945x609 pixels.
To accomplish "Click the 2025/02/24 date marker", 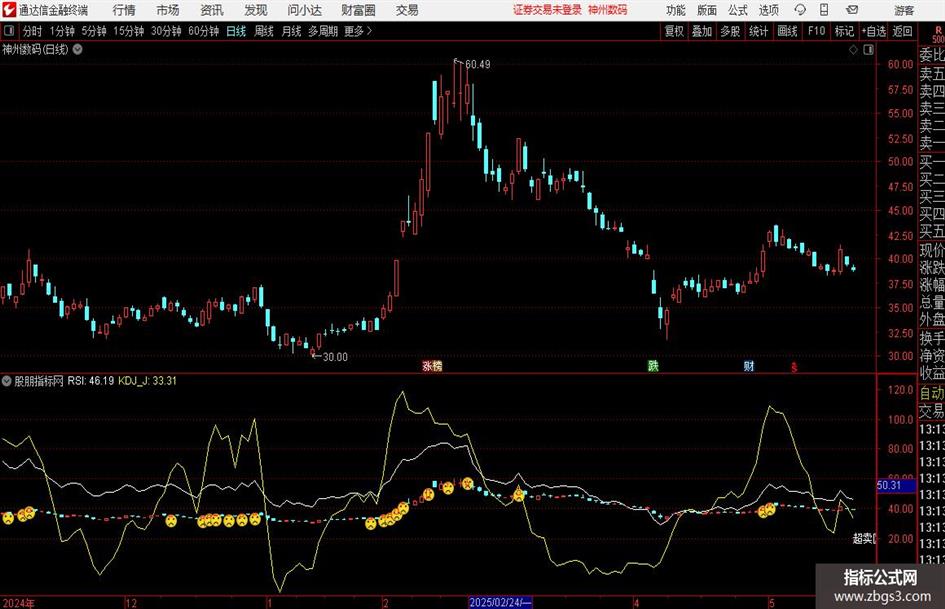I will (500, 602).
